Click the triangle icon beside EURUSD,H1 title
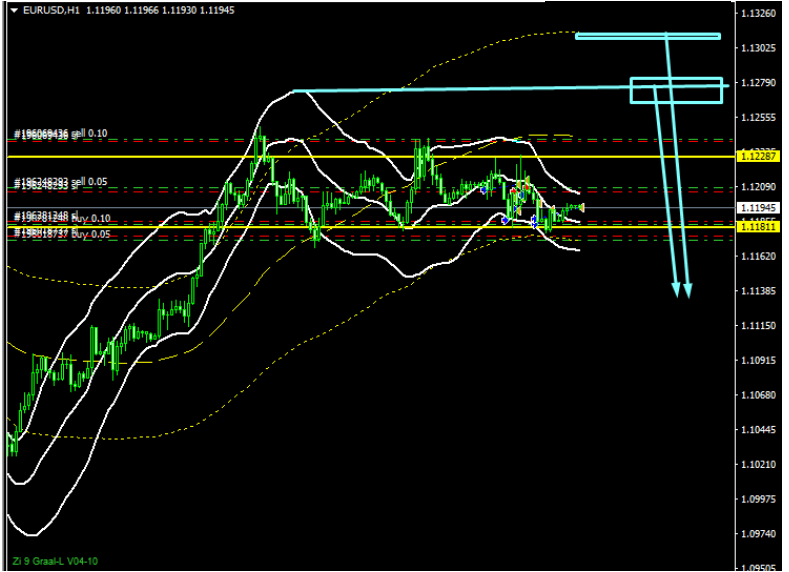 pos(13,9)
